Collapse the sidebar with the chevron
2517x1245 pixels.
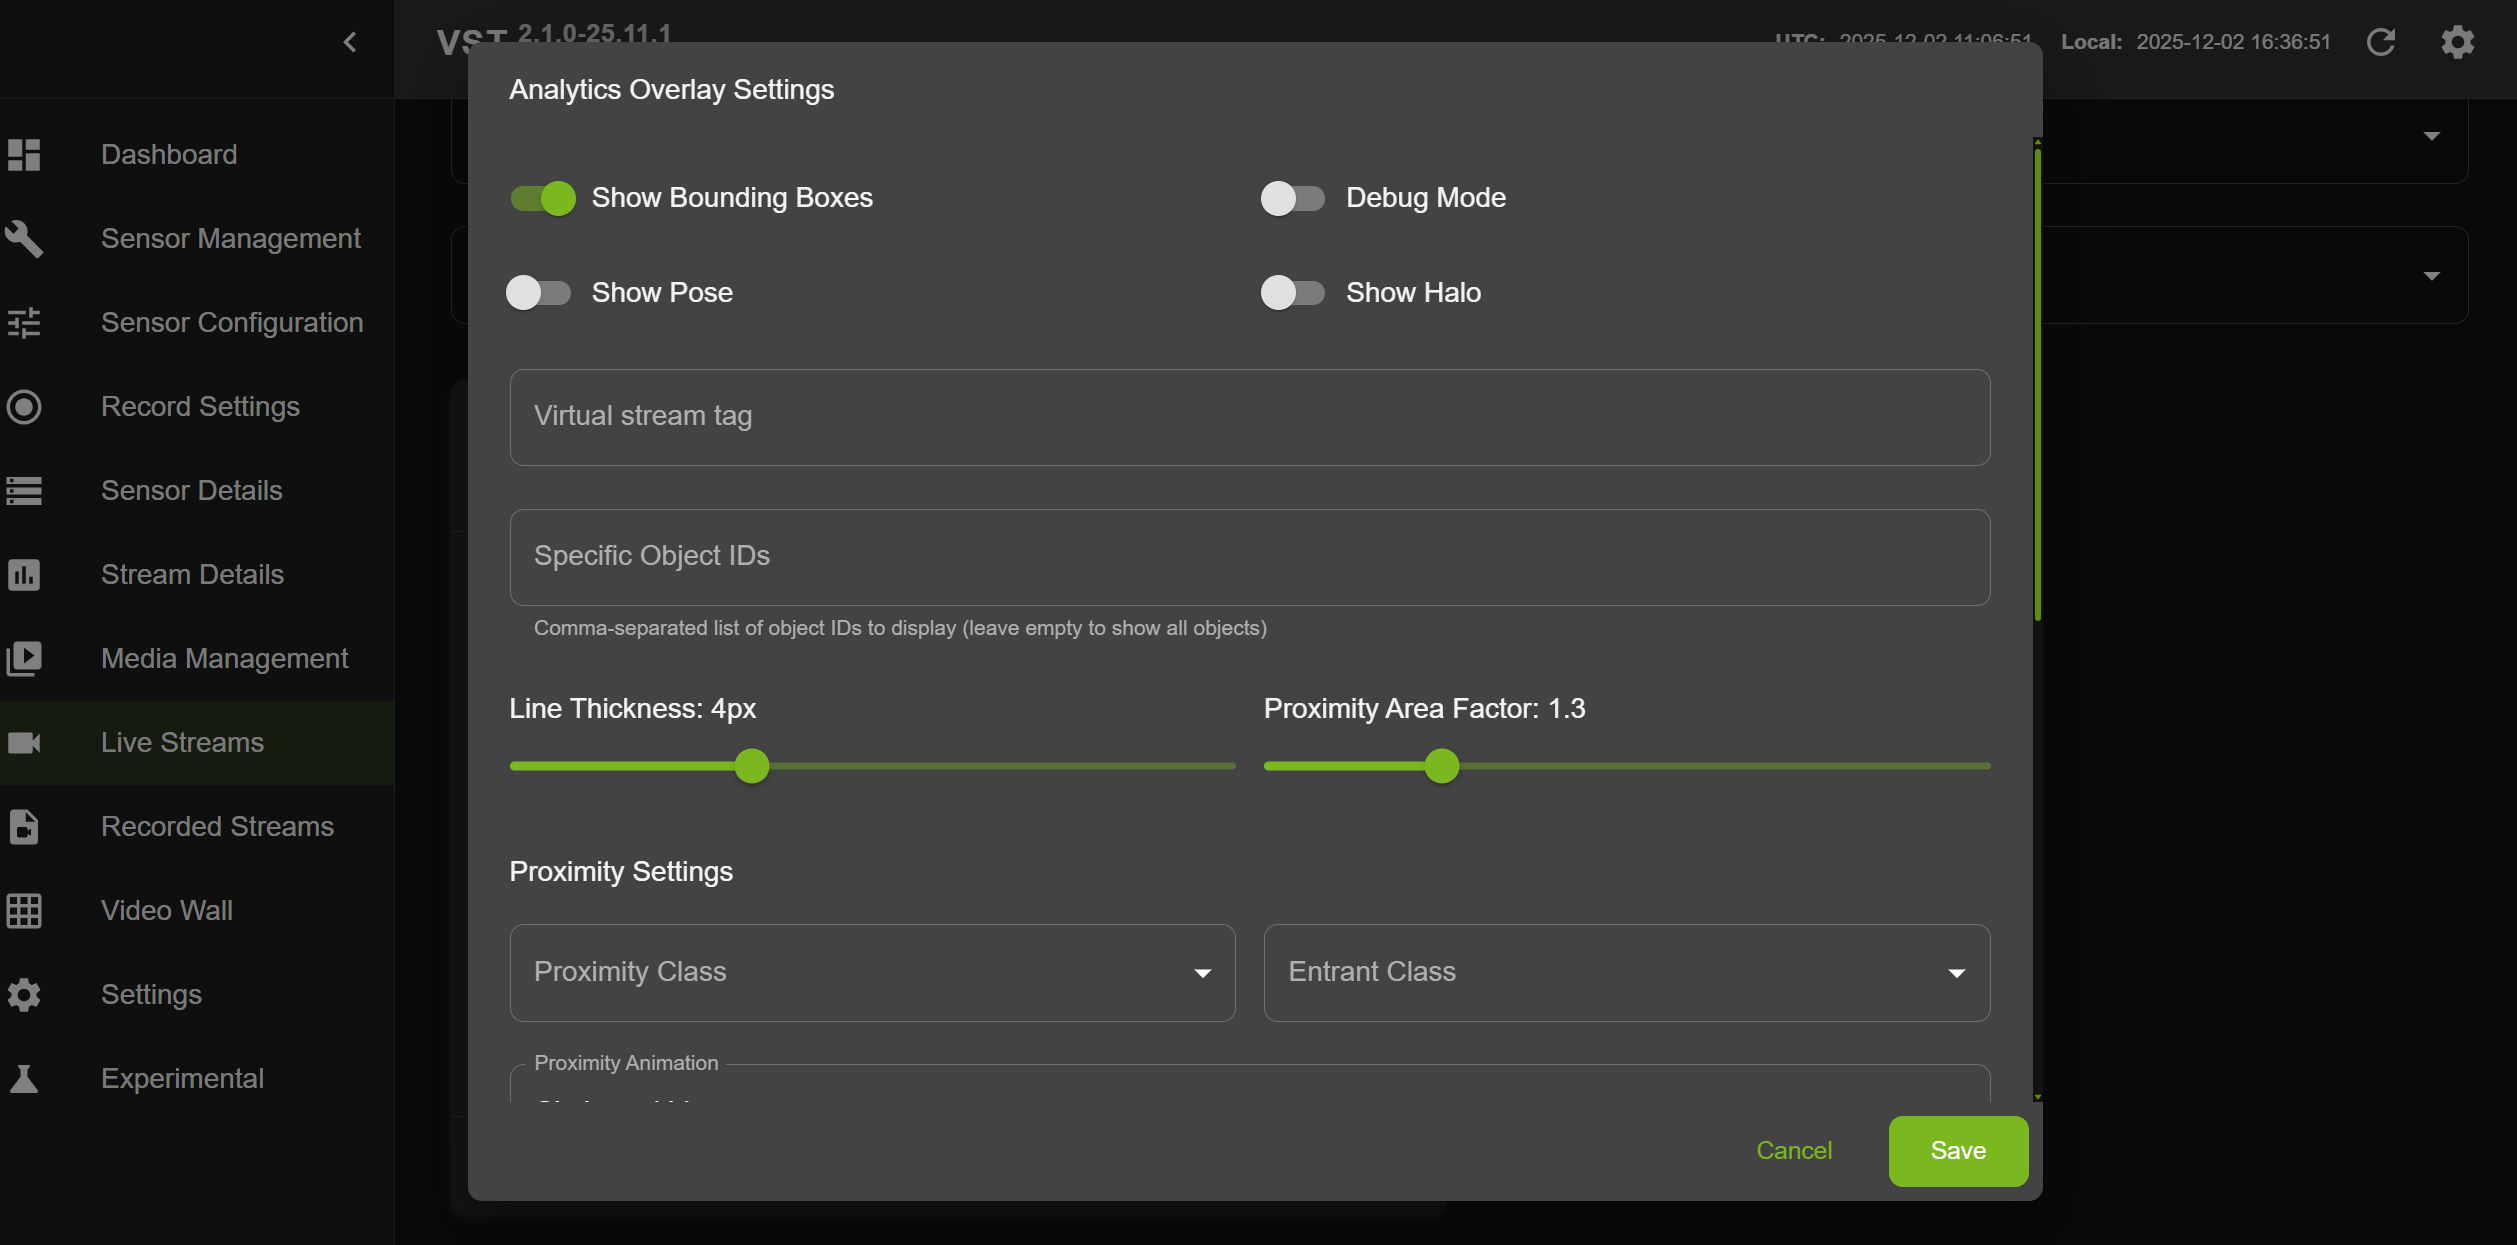point(349,42)
